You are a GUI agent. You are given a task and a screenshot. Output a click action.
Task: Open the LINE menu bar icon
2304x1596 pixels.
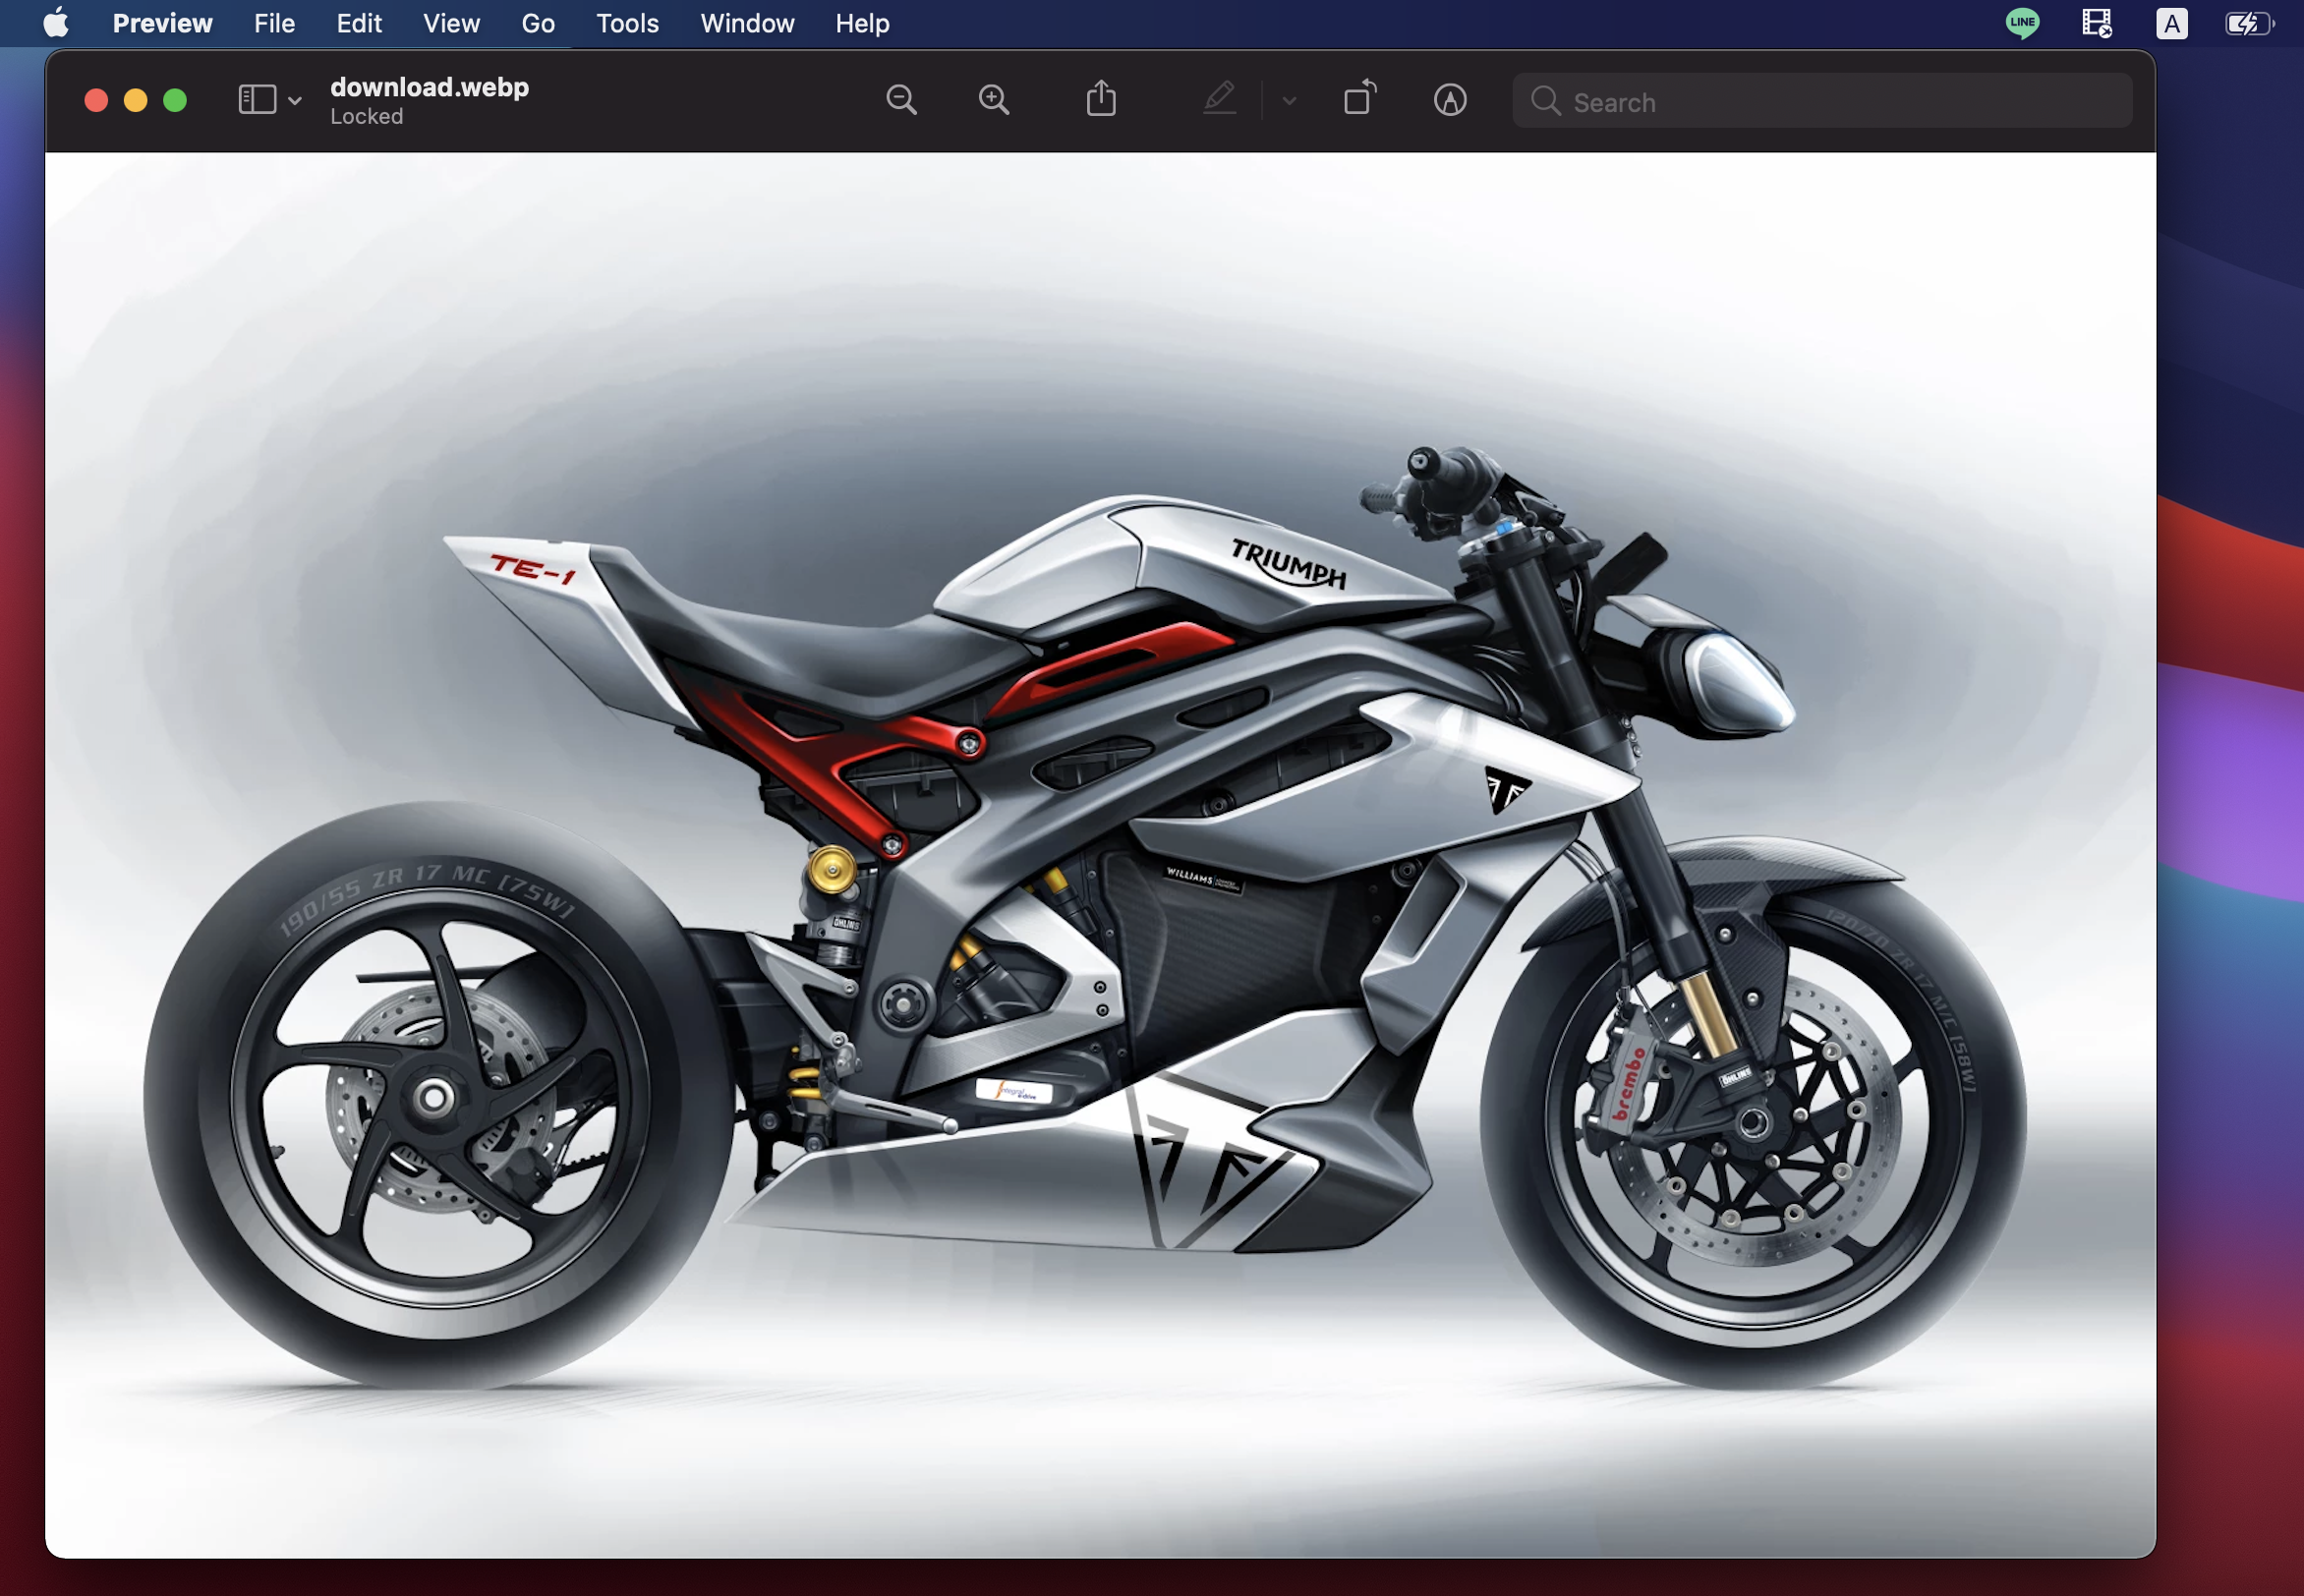tap(2022, 23)
